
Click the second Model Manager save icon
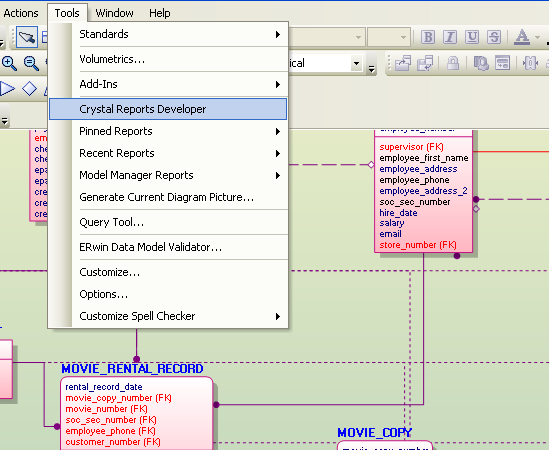coord(425,63)
